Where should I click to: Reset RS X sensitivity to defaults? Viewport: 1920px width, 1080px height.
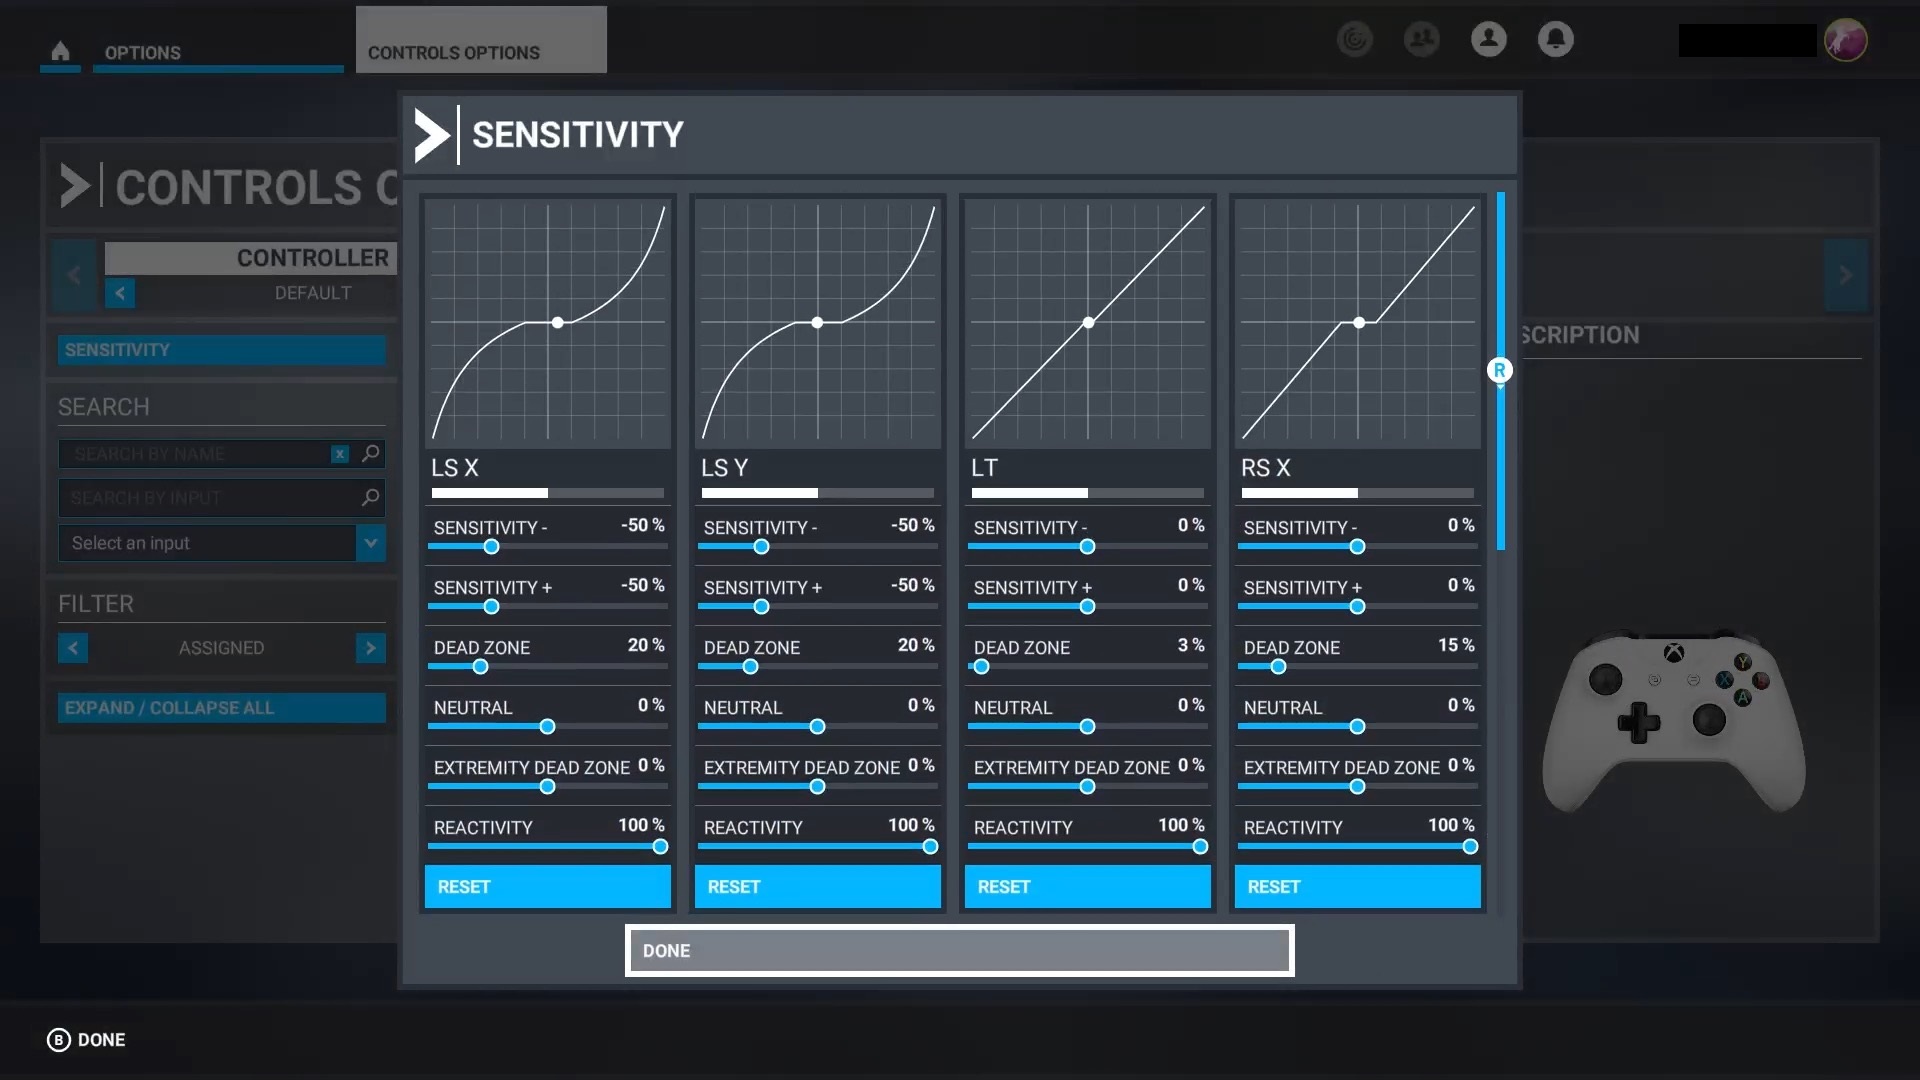pyautogui.click(x=1357, y=886)
